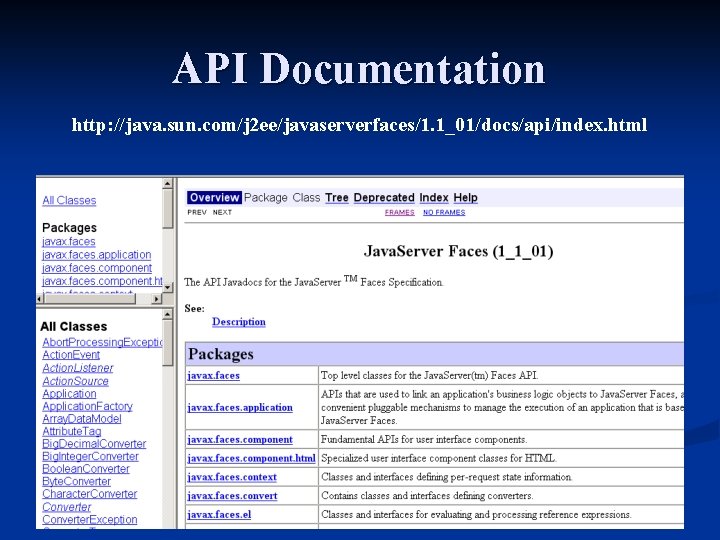The image size is (720, 540).
Task: Click the packages frame vertical scrollbar thumb
Action: pos(168,208)
